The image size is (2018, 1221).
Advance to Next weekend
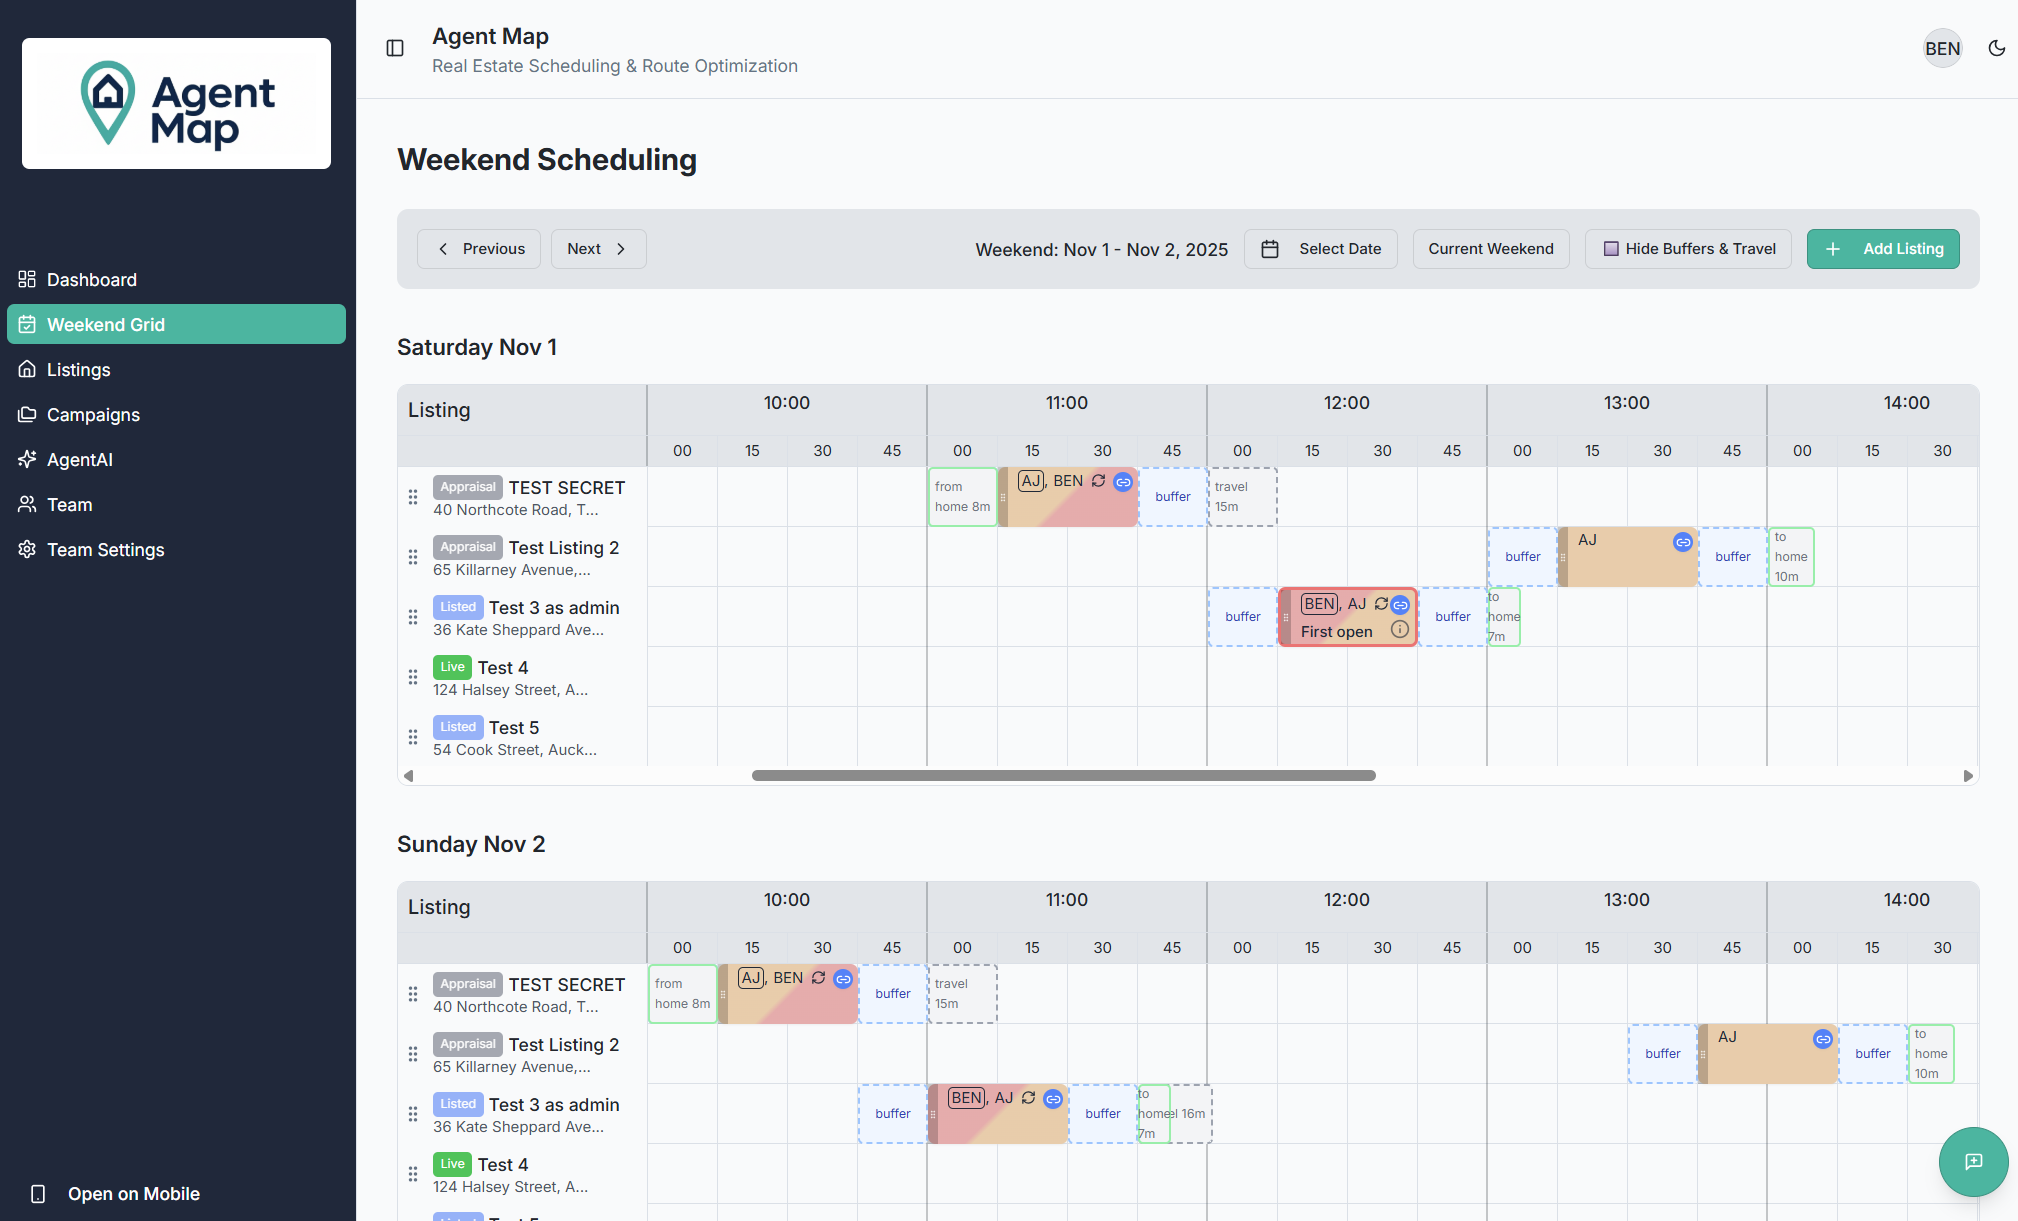tap(598, 249)
